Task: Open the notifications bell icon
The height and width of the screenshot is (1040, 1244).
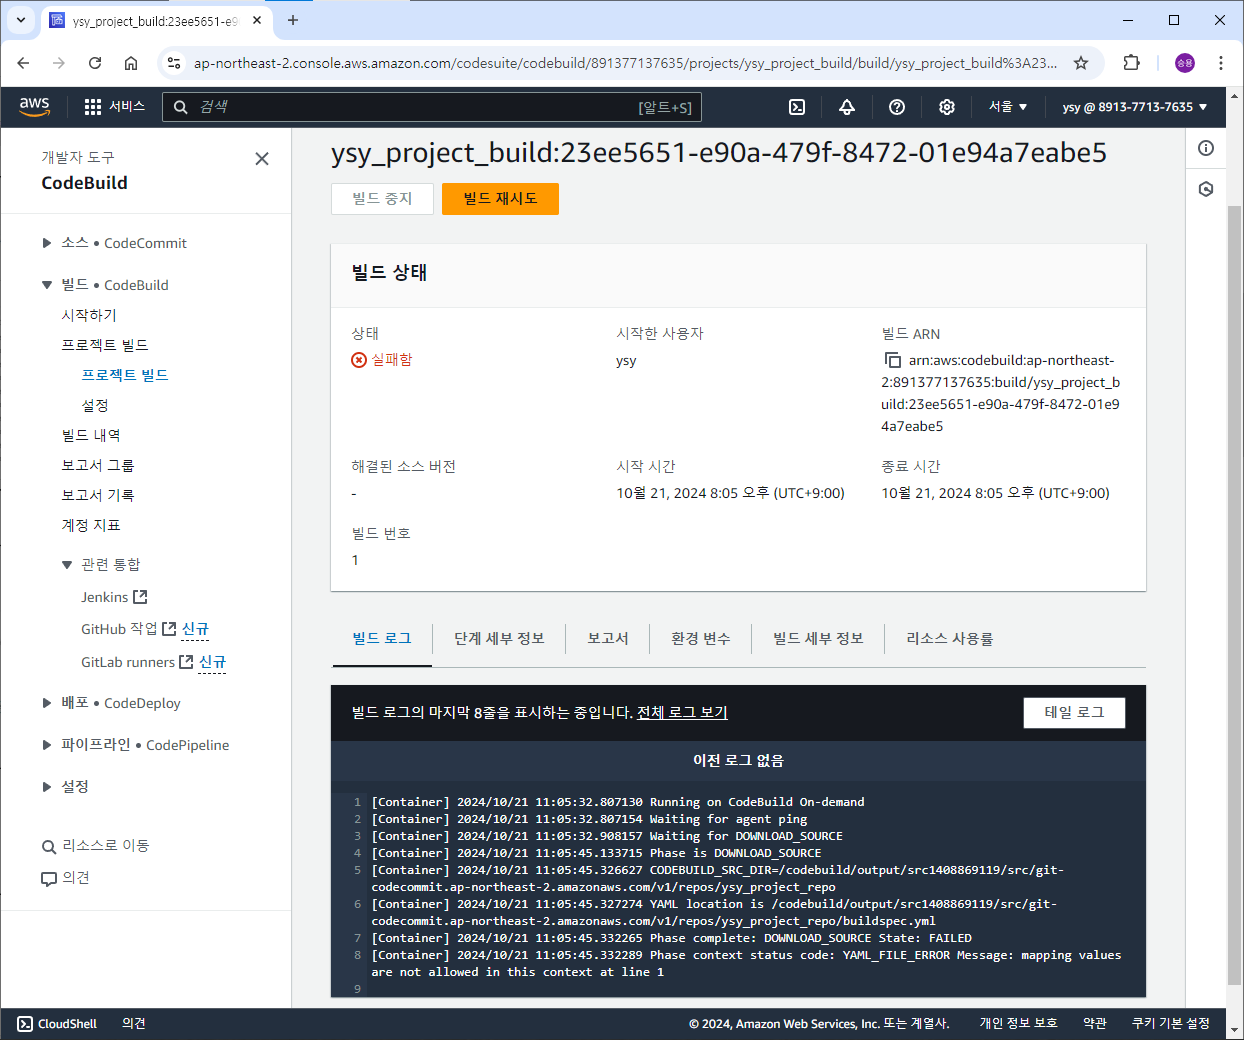Action: pyautogui.click(x=847, y=107)
